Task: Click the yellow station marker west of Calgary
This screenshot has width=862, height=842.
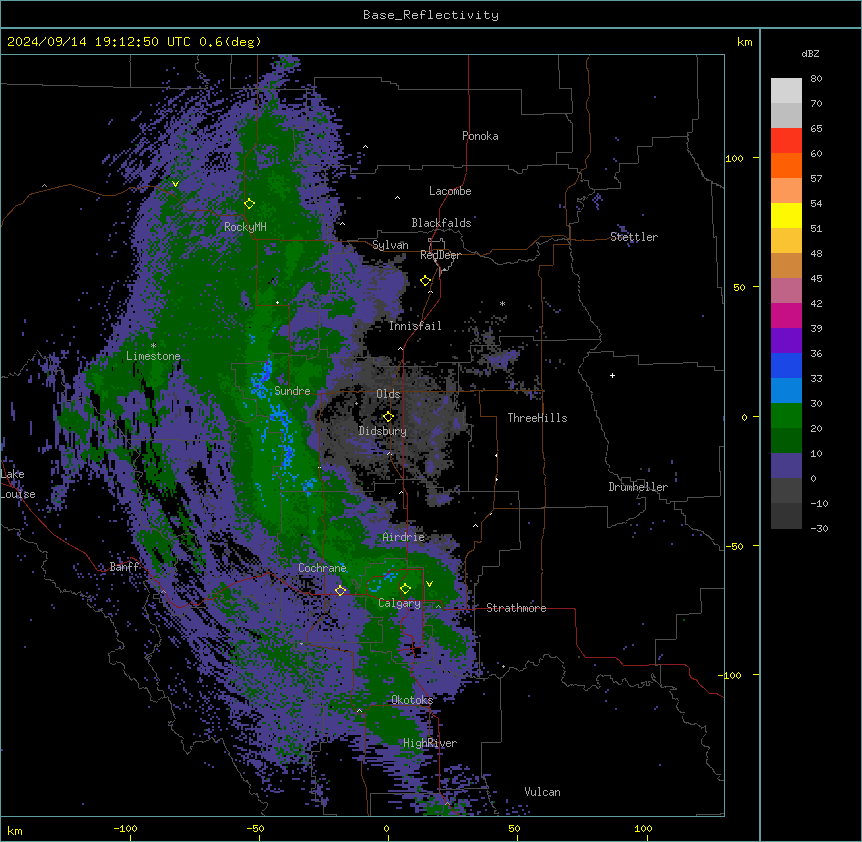Action: 340,591
